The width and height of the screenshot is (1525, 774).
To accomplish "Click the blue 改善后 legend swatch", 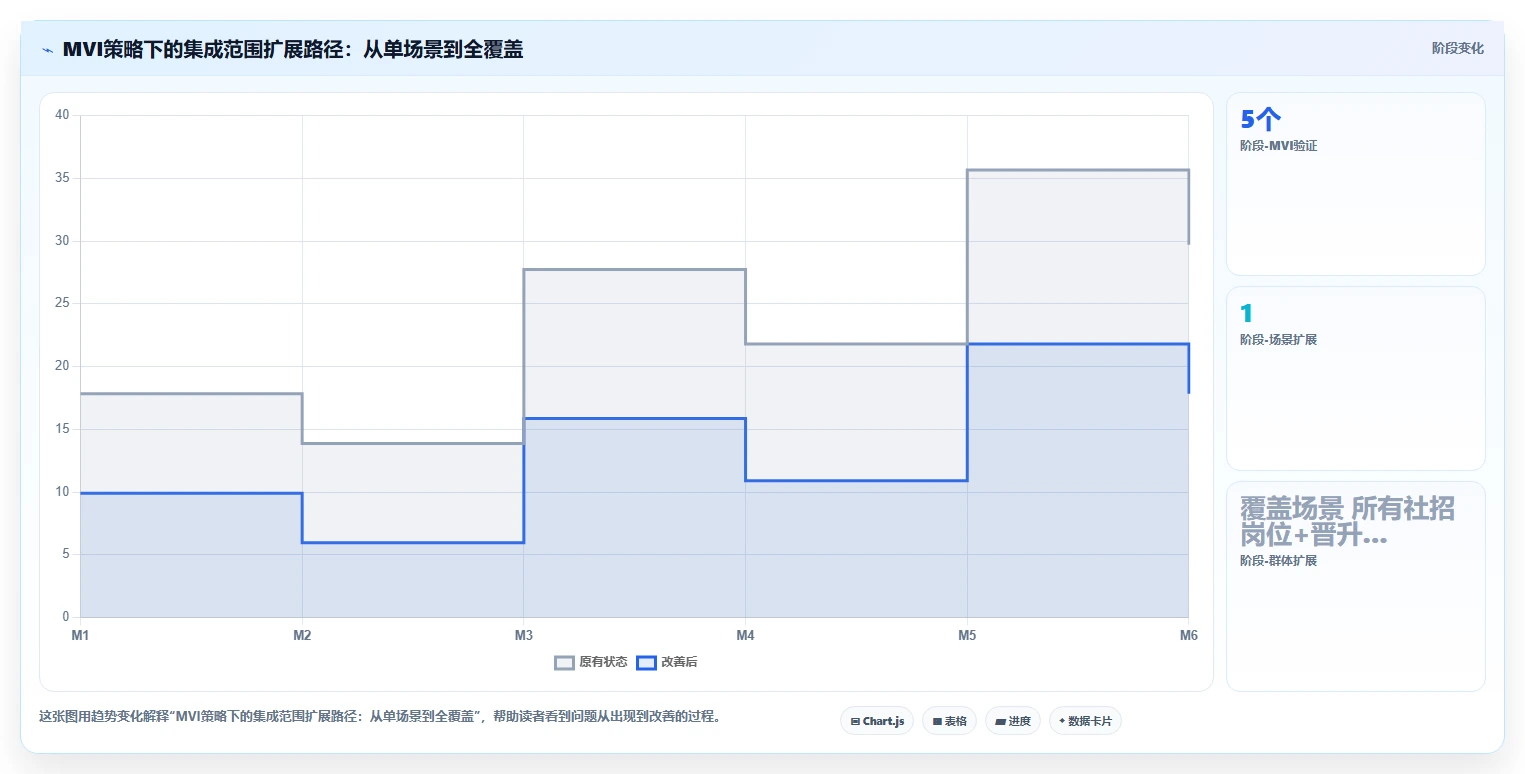I will point(647,662).
